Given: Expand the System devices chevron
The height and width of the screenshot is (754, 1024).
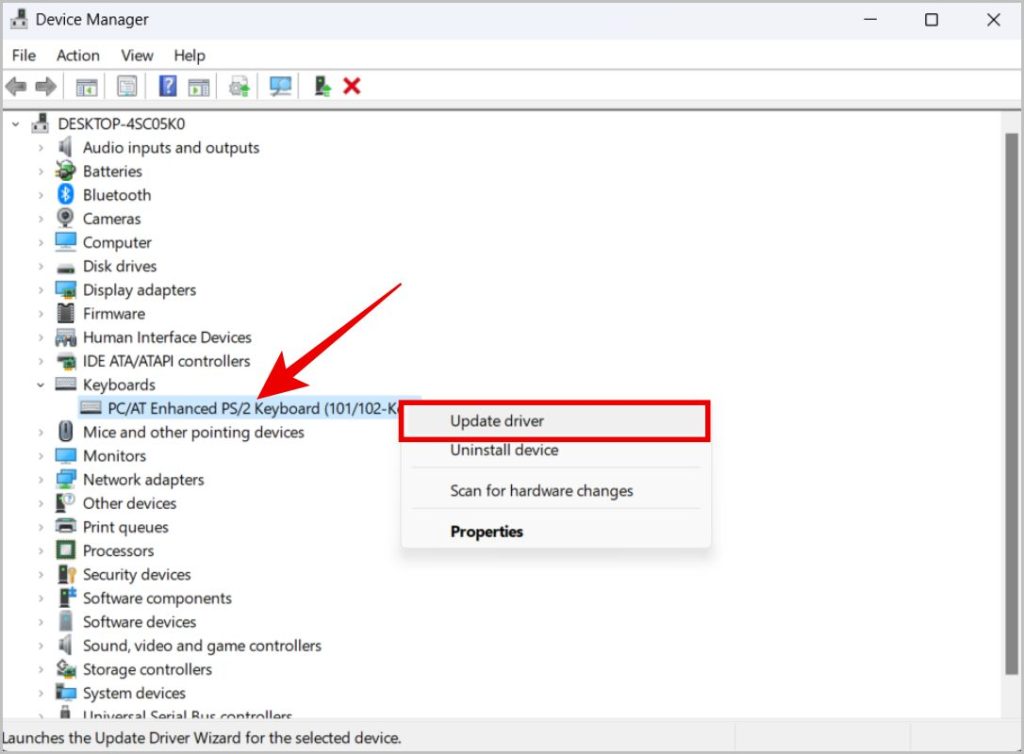Looking at the screenshot, I should [40, 693].
